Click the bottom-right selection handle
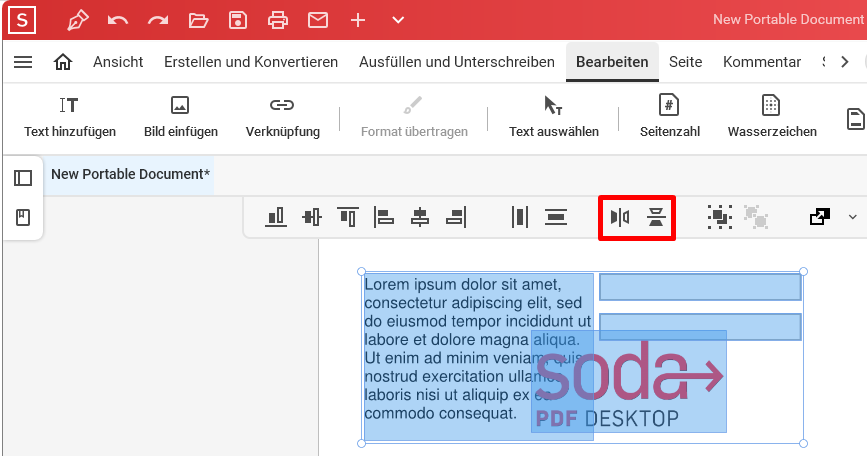Screen dimensions: 867x456 (x=803, y=443)
